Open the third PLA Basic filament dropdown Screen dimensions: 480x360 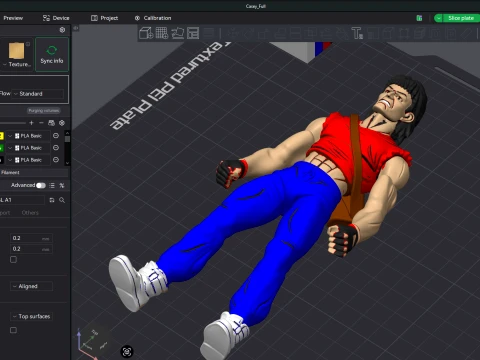pos(28,160)
